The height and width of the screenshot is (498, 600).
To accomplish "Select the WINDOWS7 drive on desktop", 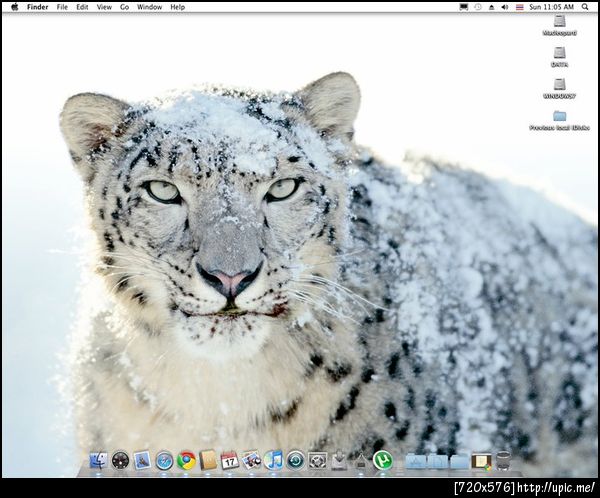I will tap(559, 88).
